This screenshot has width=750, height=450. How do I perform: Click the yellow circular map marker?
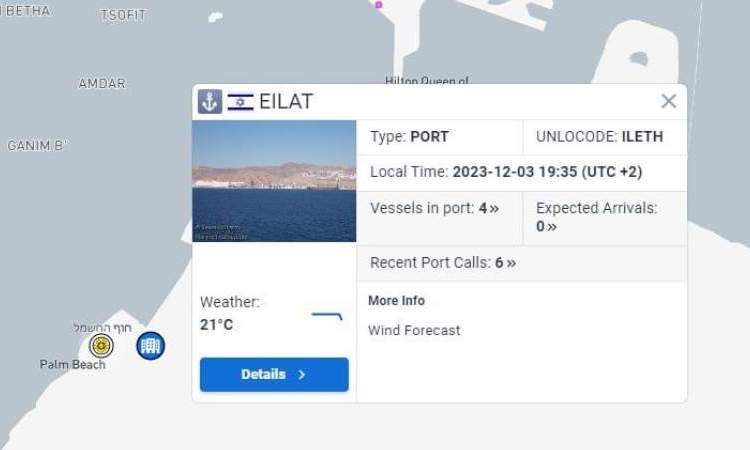101,345
